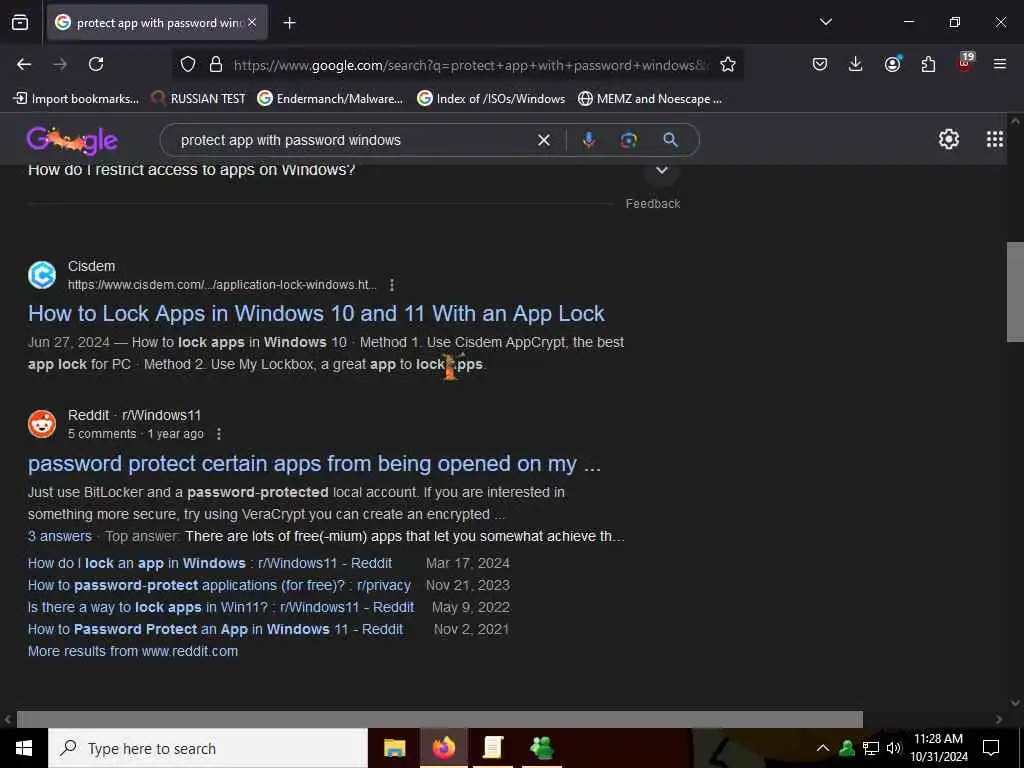Save page to Pocket
Viewport: 1024px width, 768px height.
tap(820, 64)
